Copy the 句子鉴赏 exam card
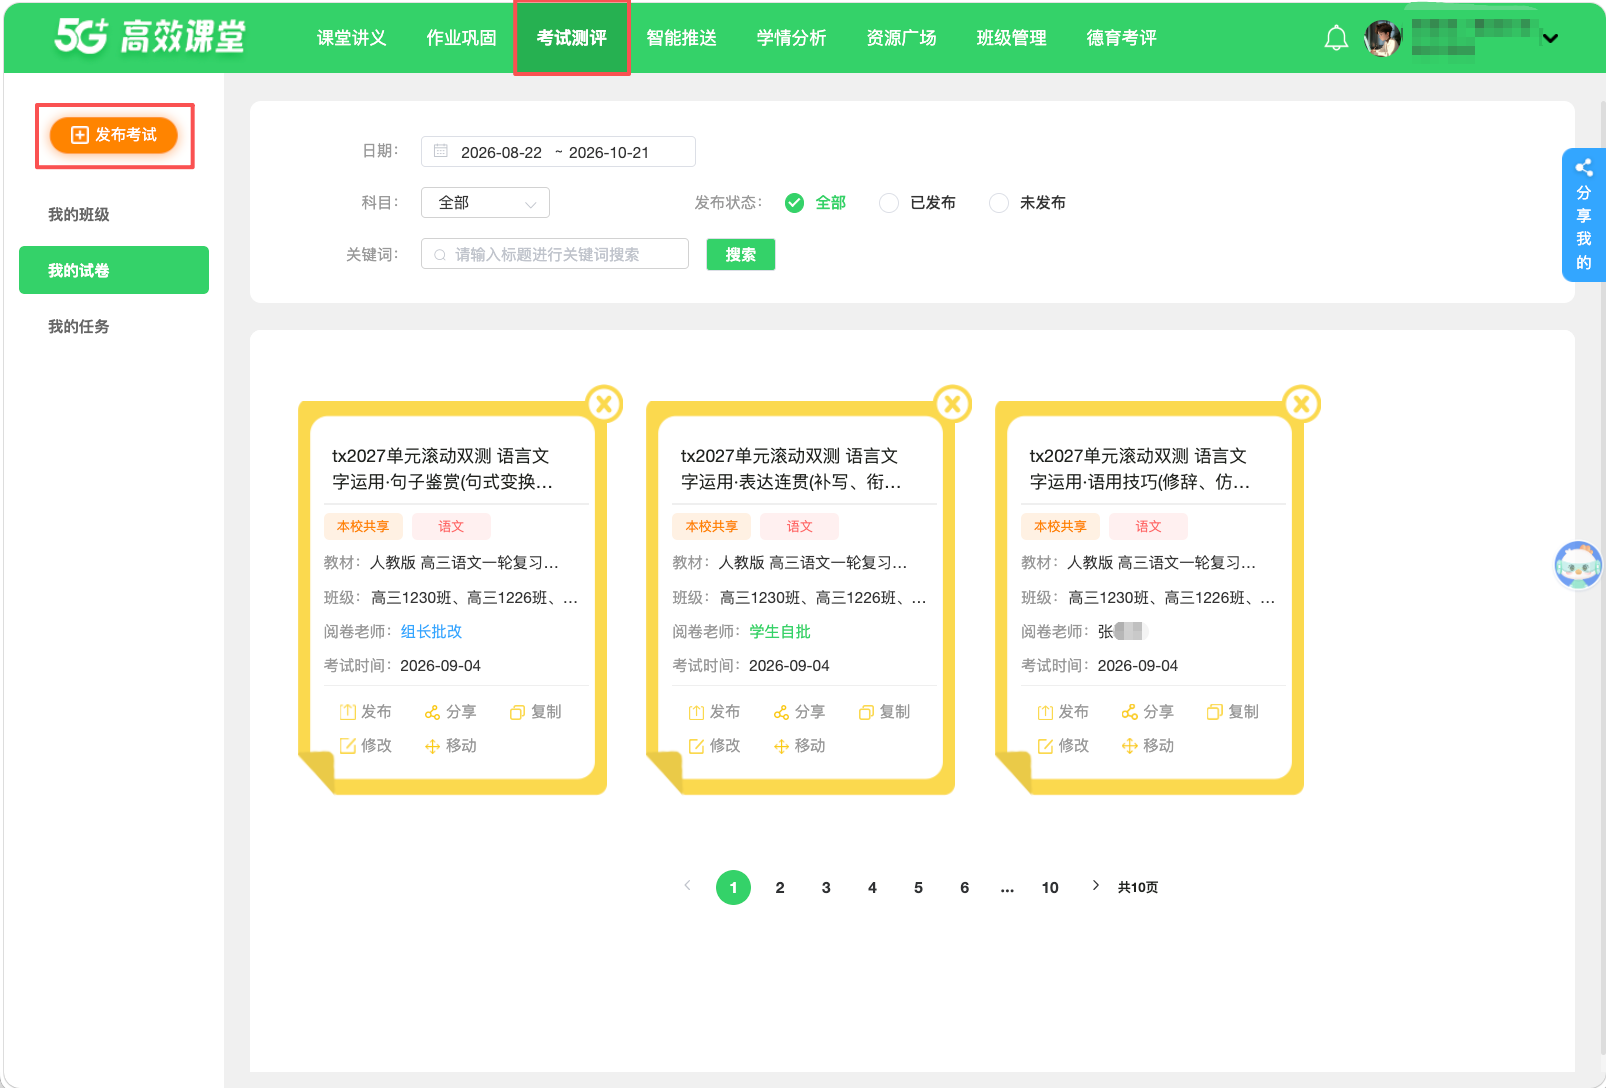The width and height of the screenshot is (1606, 1088). [536, 712]
